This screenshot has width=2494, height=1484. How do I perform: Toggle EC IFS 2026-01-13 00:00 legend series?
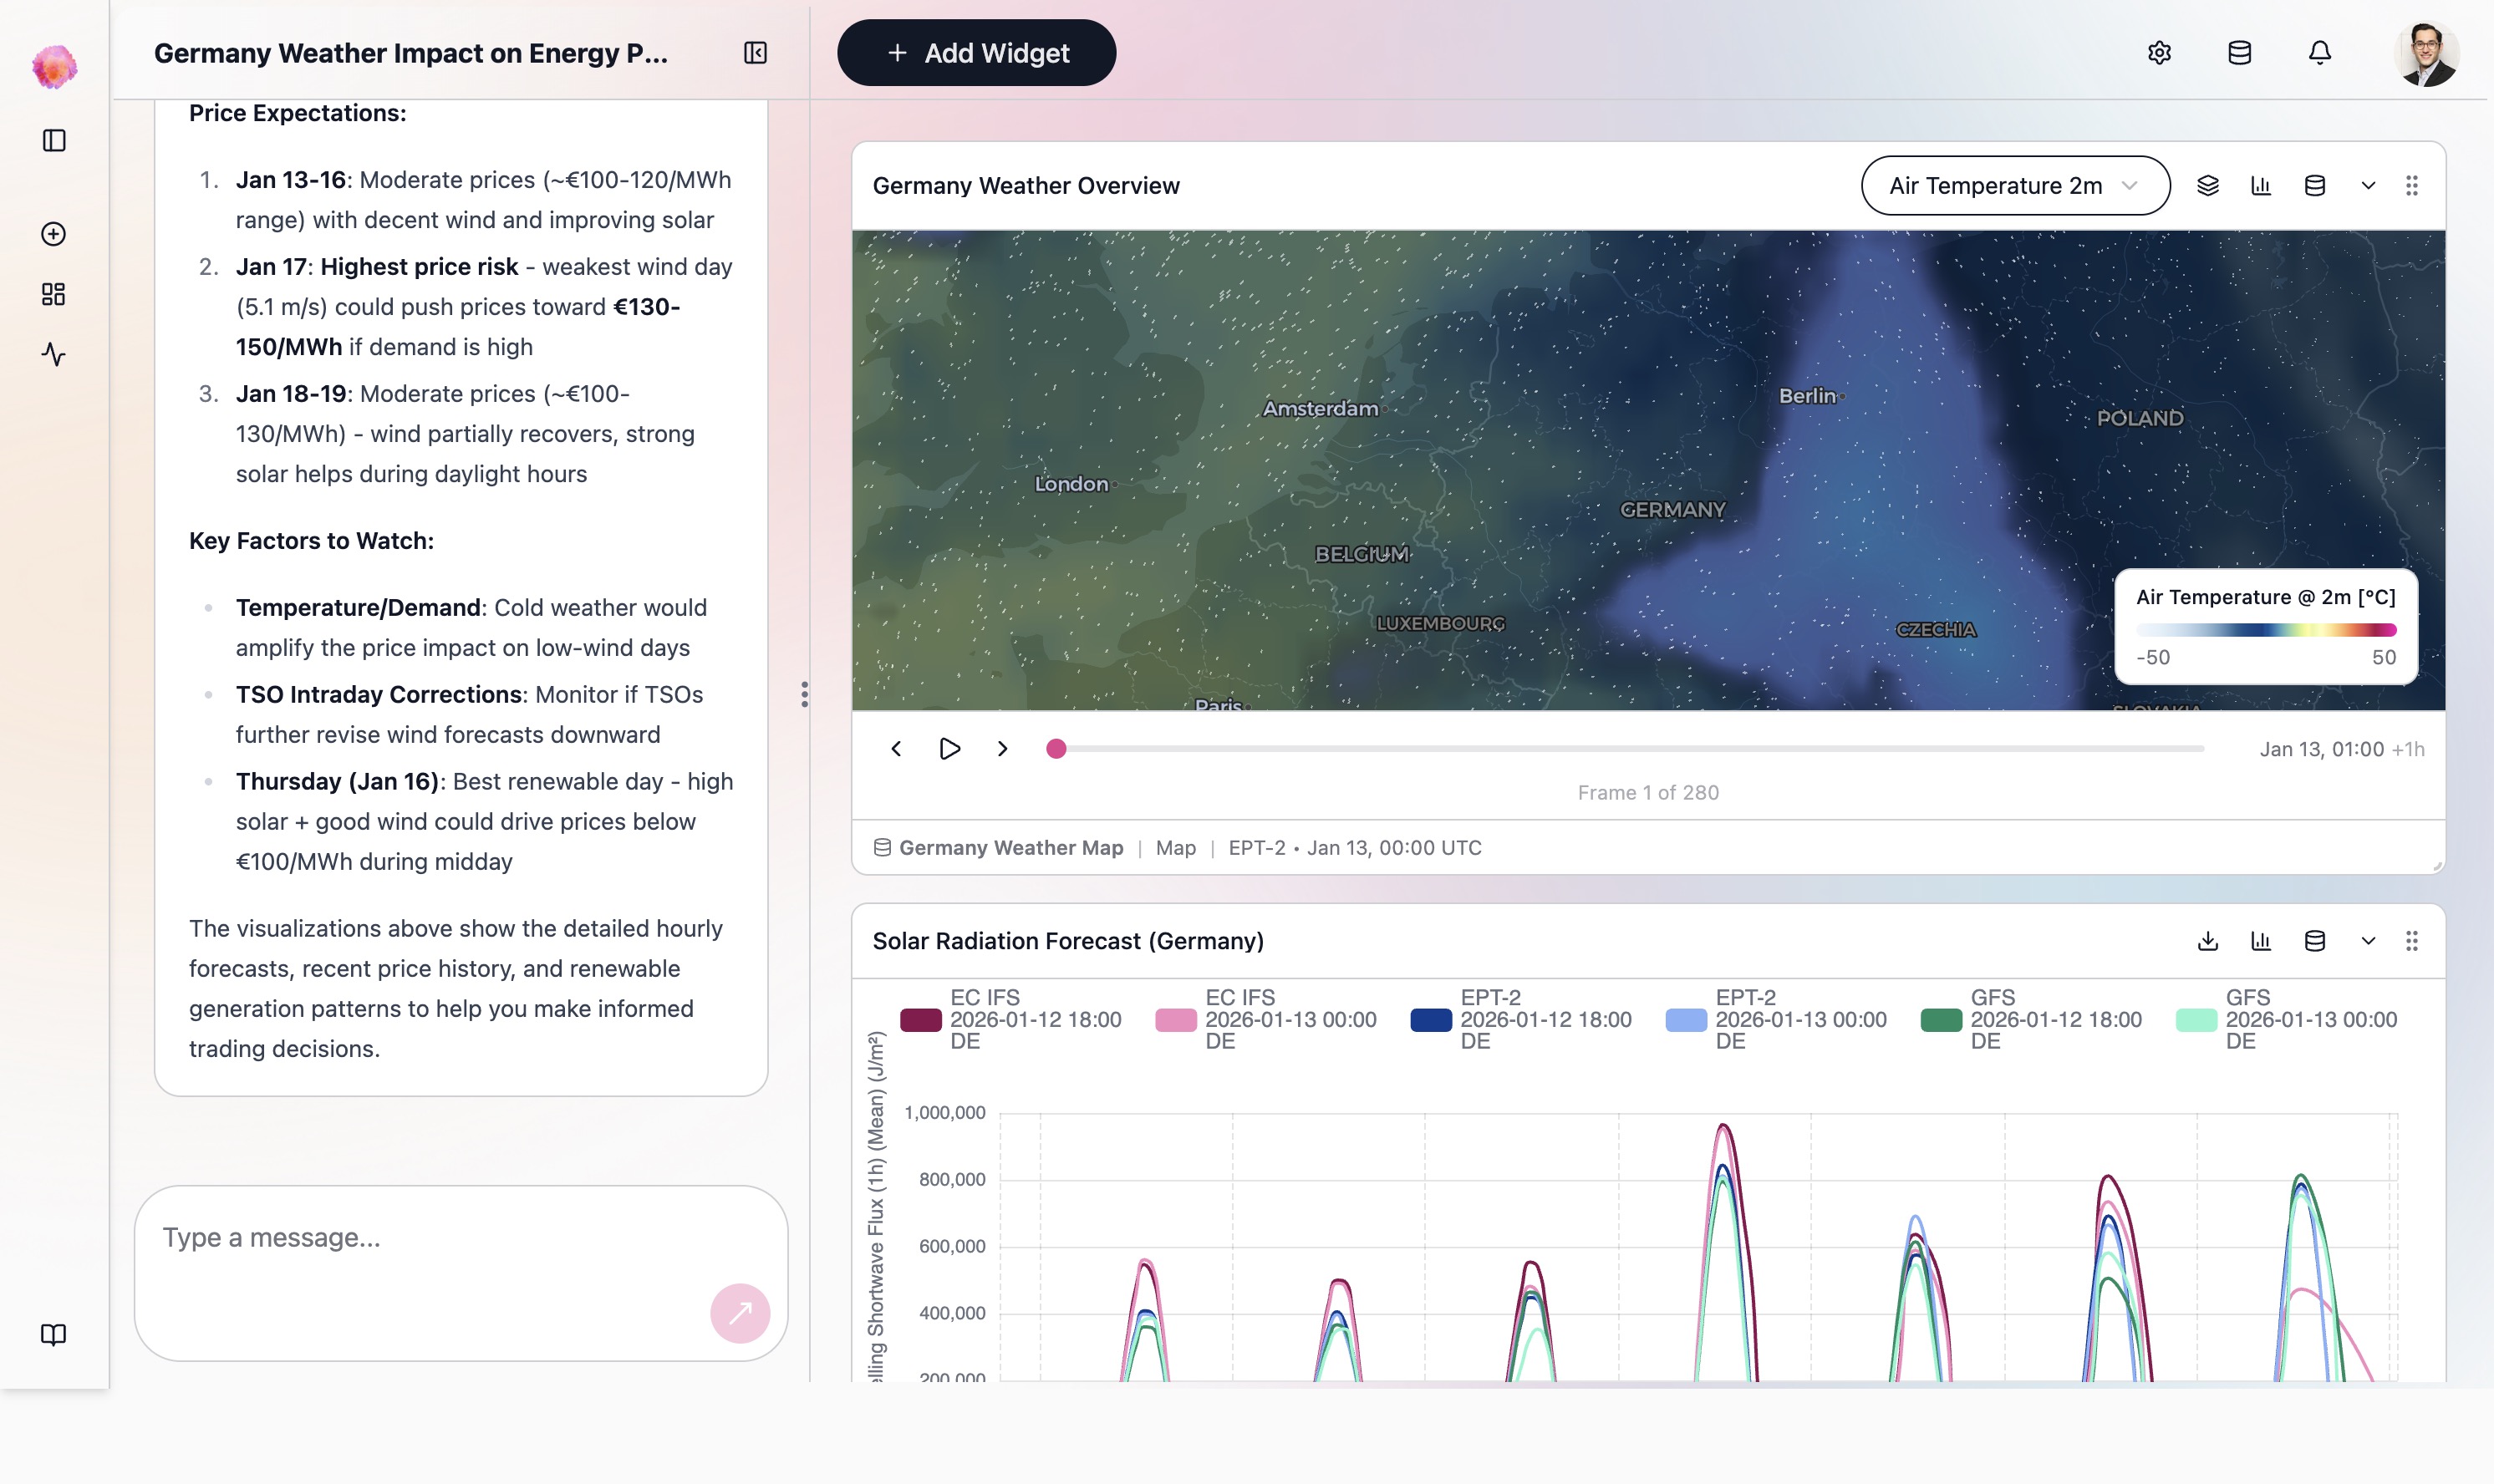point(1266,1020)
